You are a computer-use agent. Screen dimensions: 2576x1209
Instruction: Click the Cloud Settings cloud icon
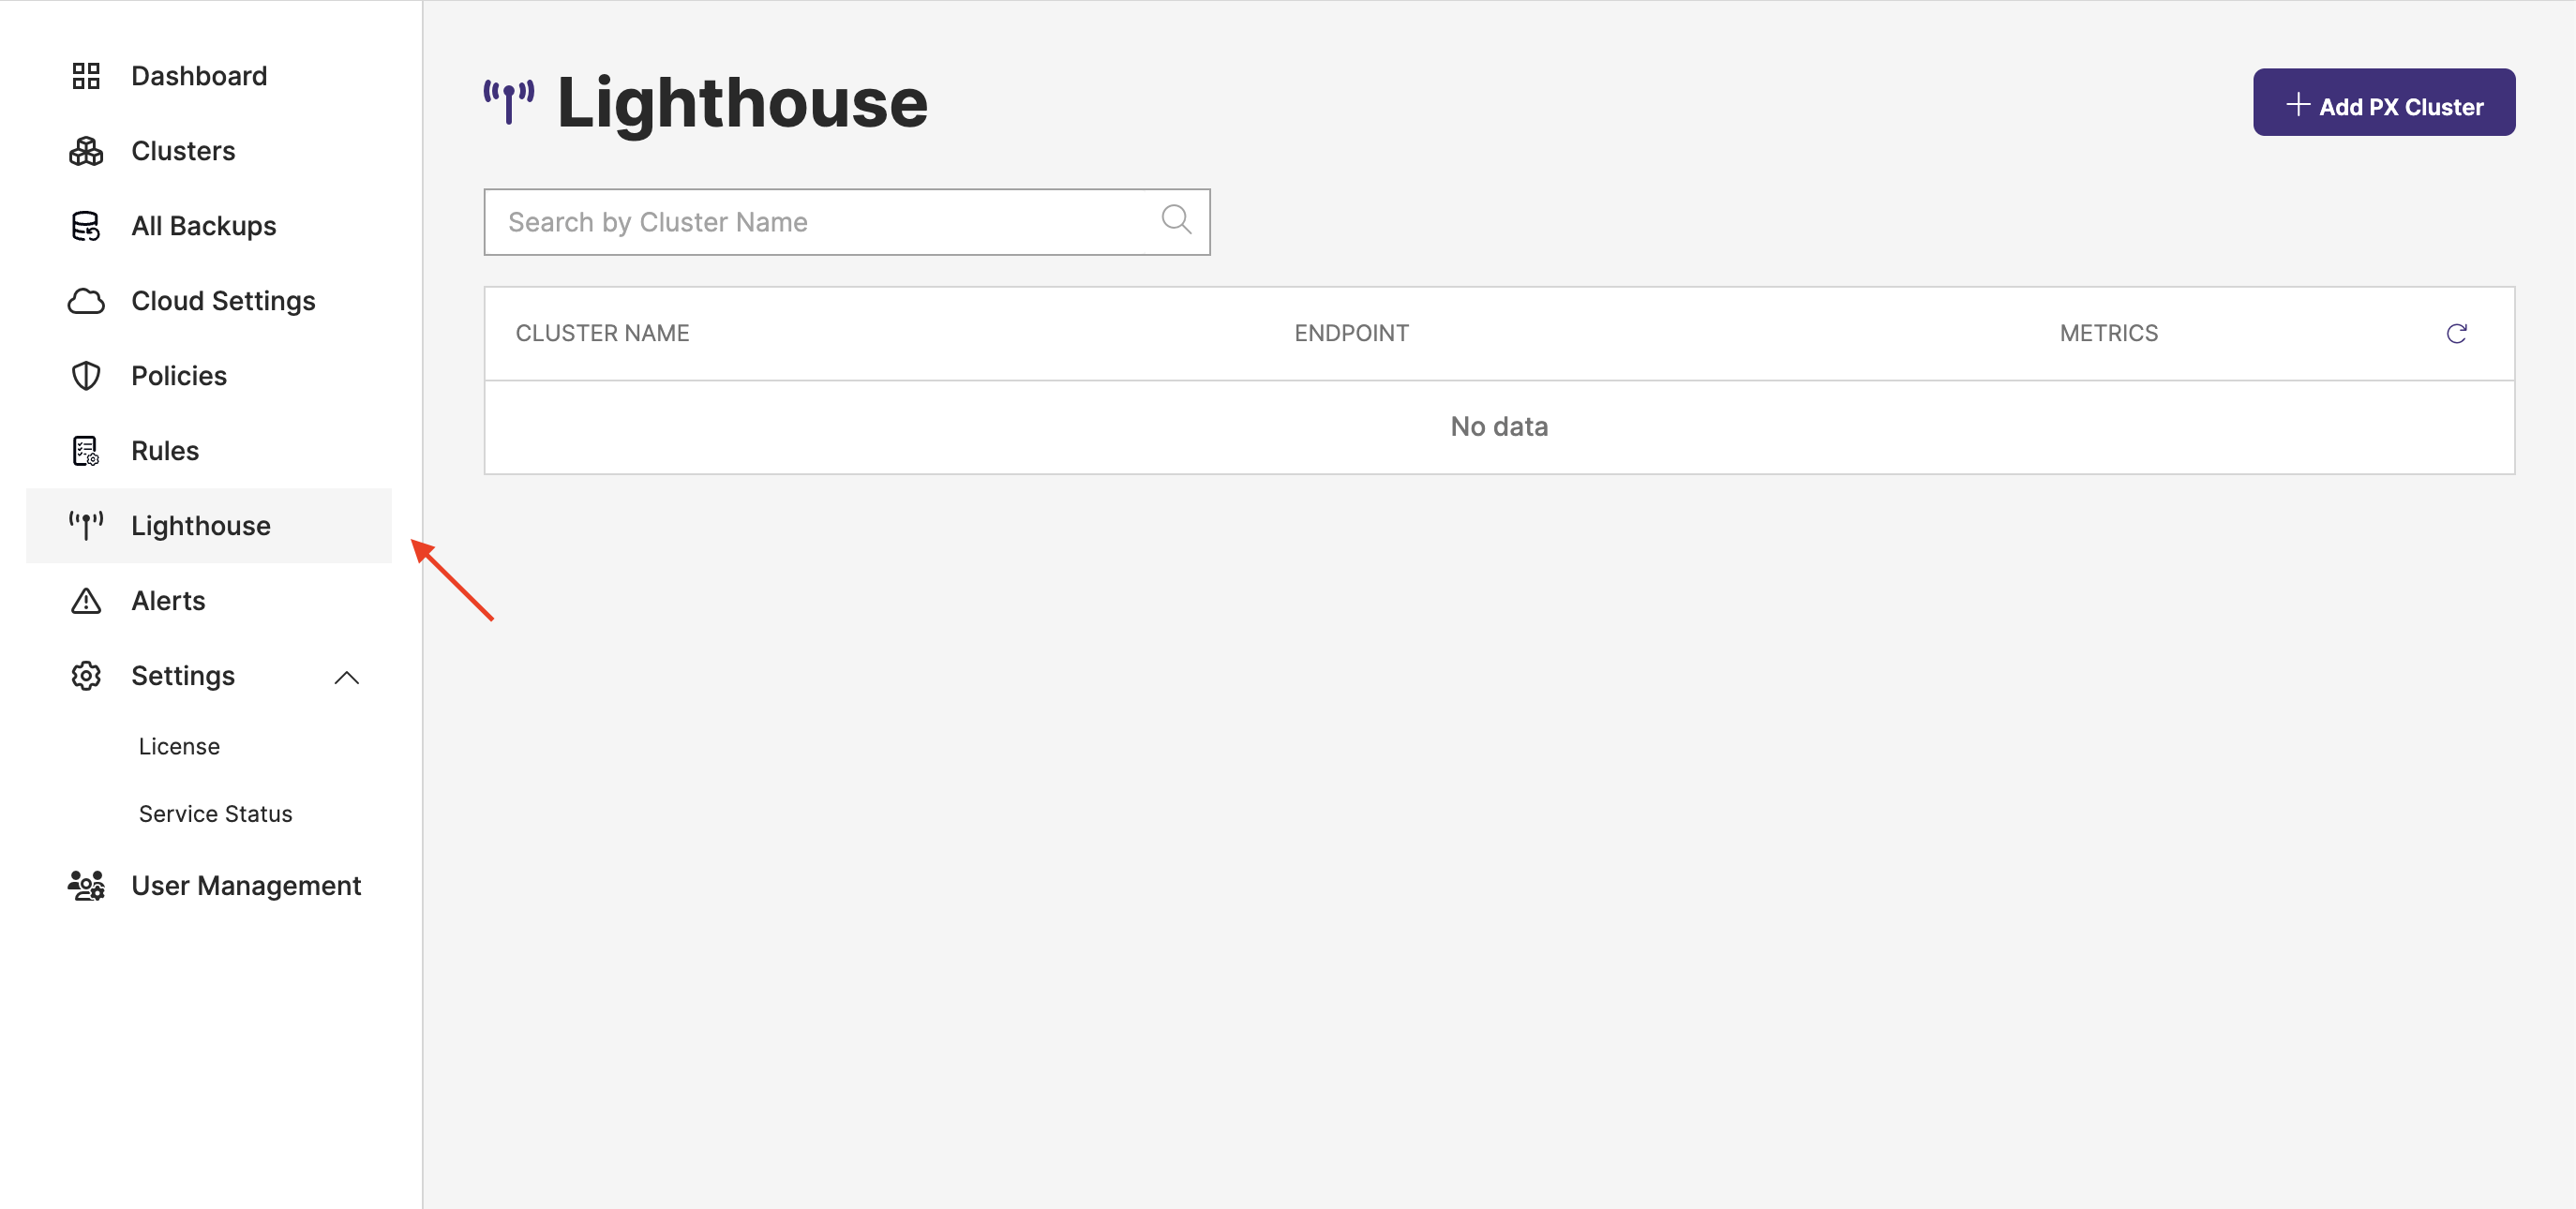[86, 301]
